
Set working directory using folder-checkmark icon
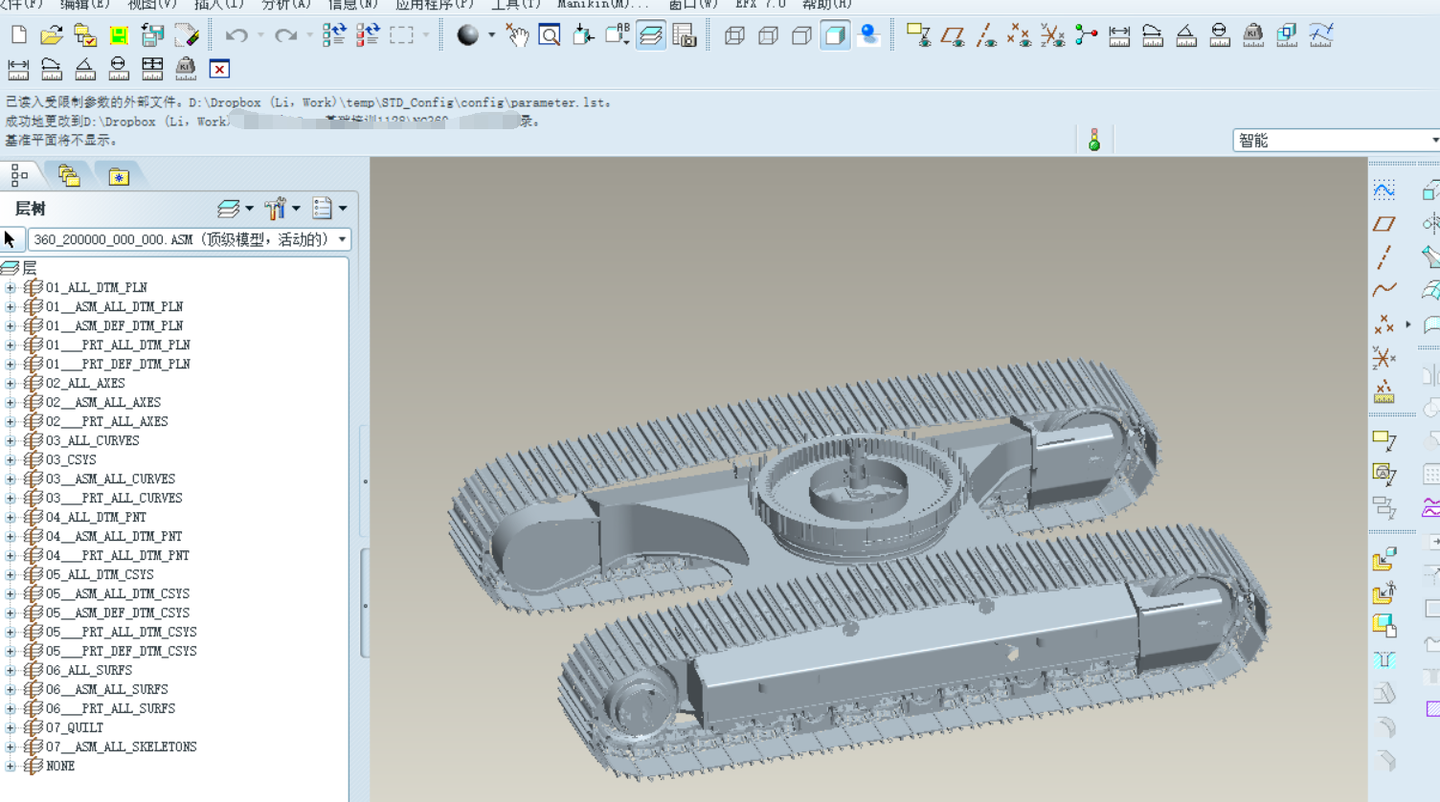(x=85, y=36)
